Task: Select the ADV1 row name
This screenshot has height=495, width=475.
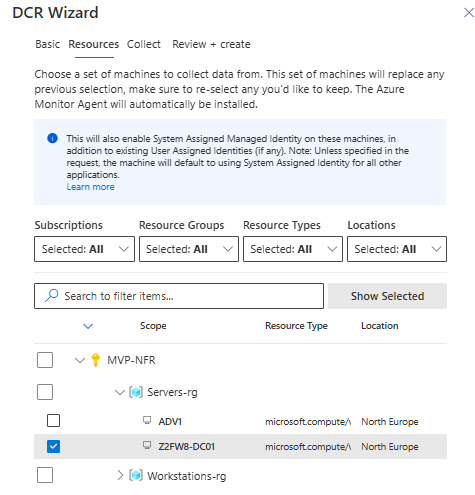Action: coord(170,422)
